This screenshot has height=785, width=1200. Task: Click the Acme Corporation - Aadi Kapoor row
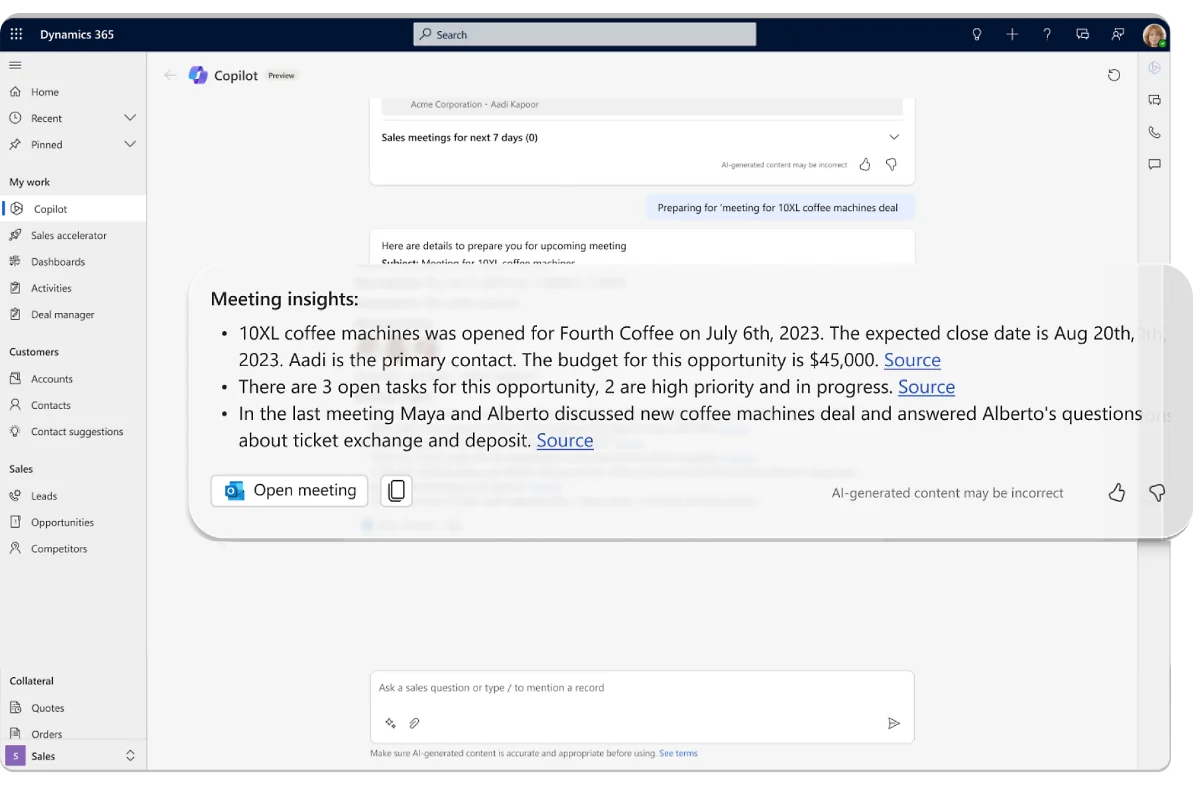642,105
